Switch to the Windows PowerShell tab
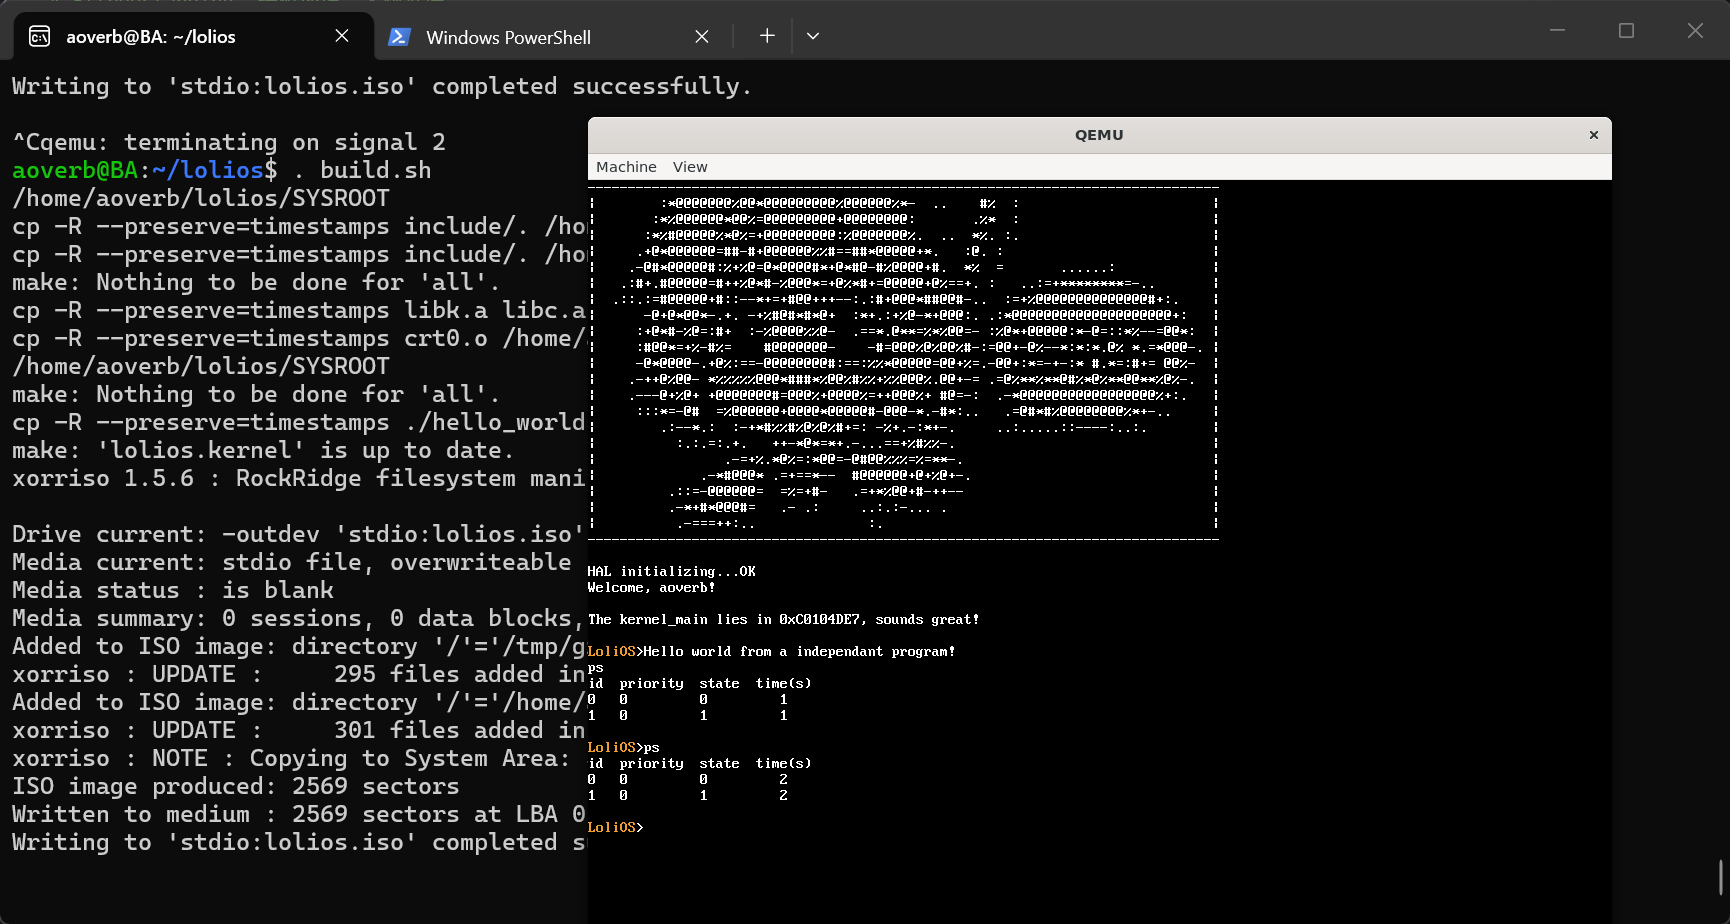 point(508,38)
